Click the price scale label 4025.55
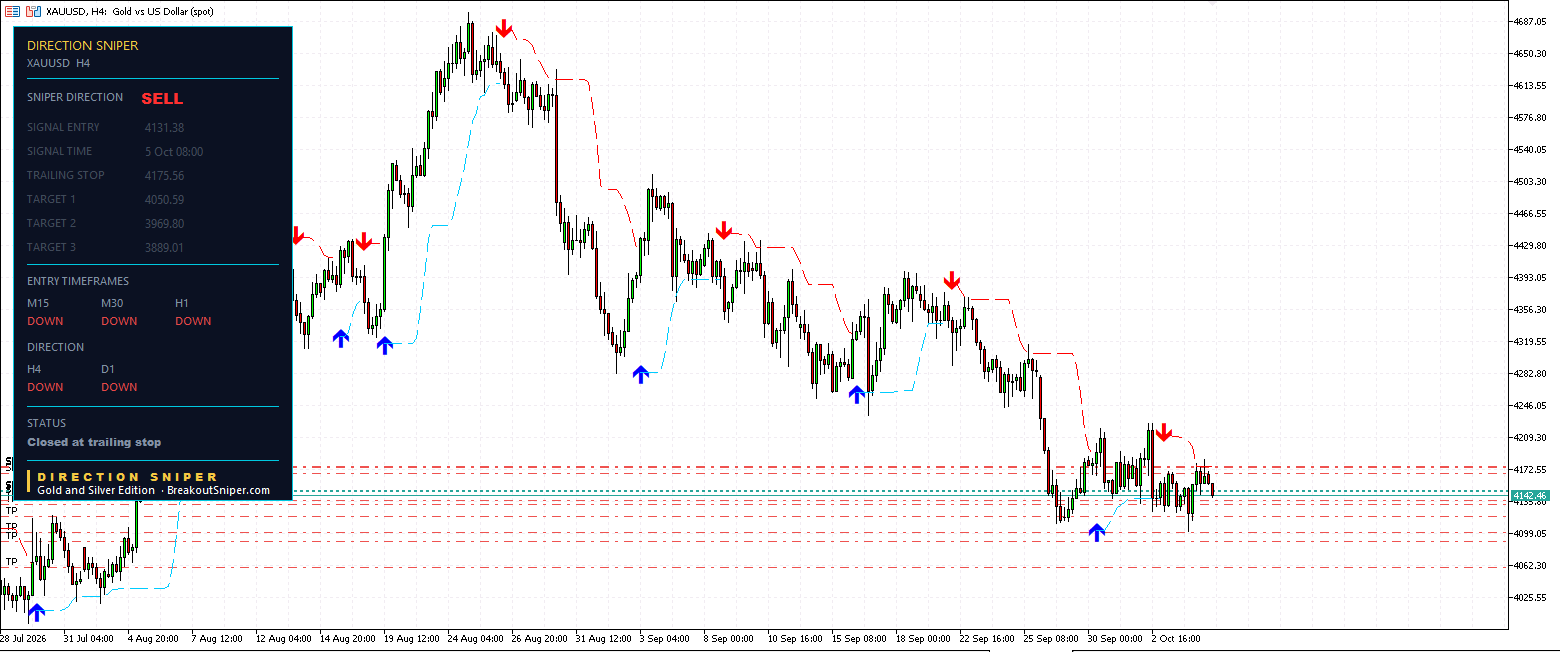Viewport: 1560px width, 652px height. [1531, 597]
